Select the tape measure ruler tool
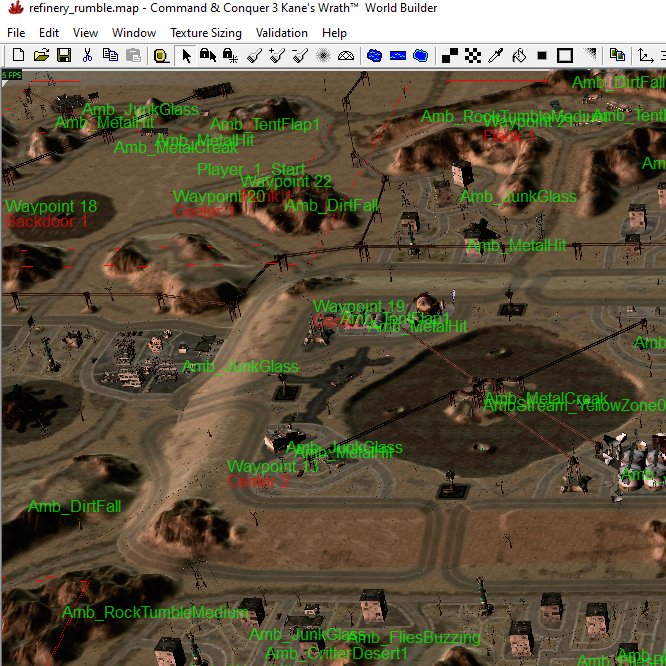This screenshot has width=666, height=666. coord(161,56)
